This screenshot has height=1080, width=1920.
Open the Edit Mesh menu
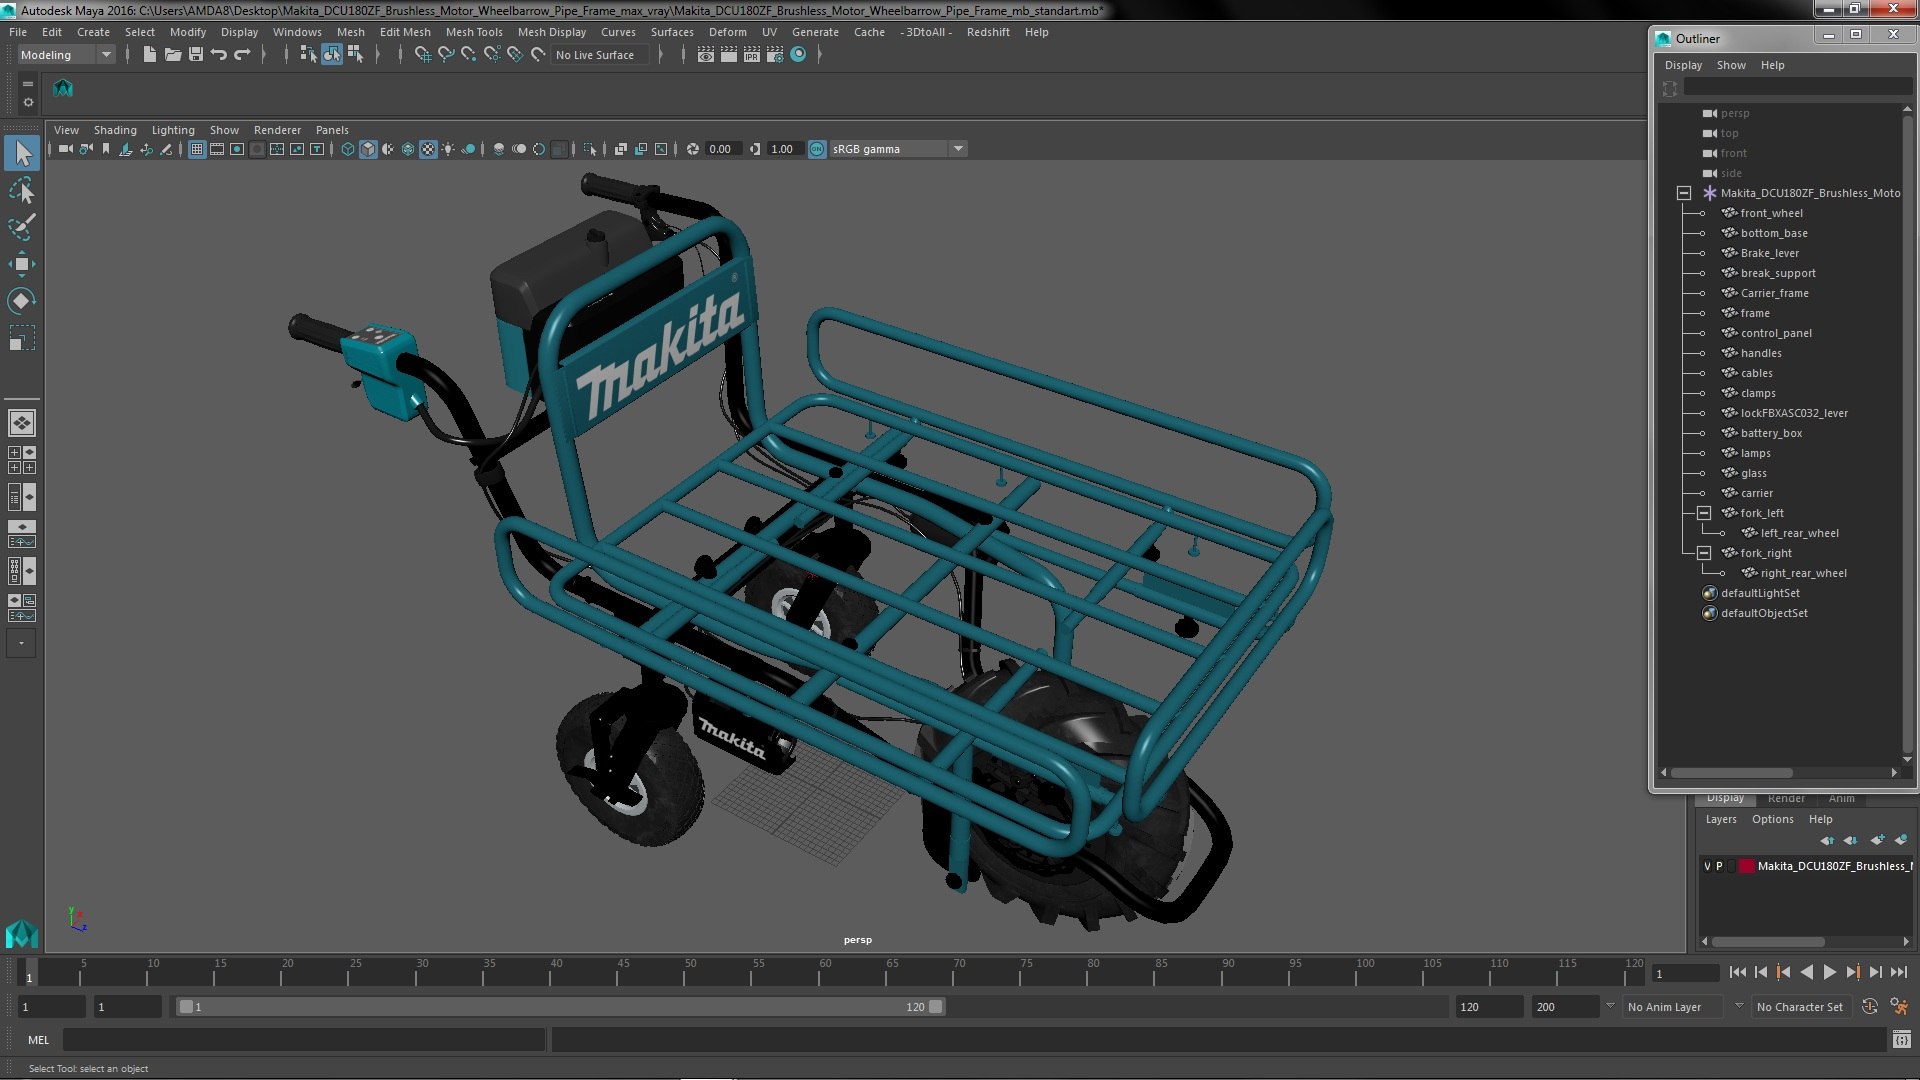[x=405, y=32]
